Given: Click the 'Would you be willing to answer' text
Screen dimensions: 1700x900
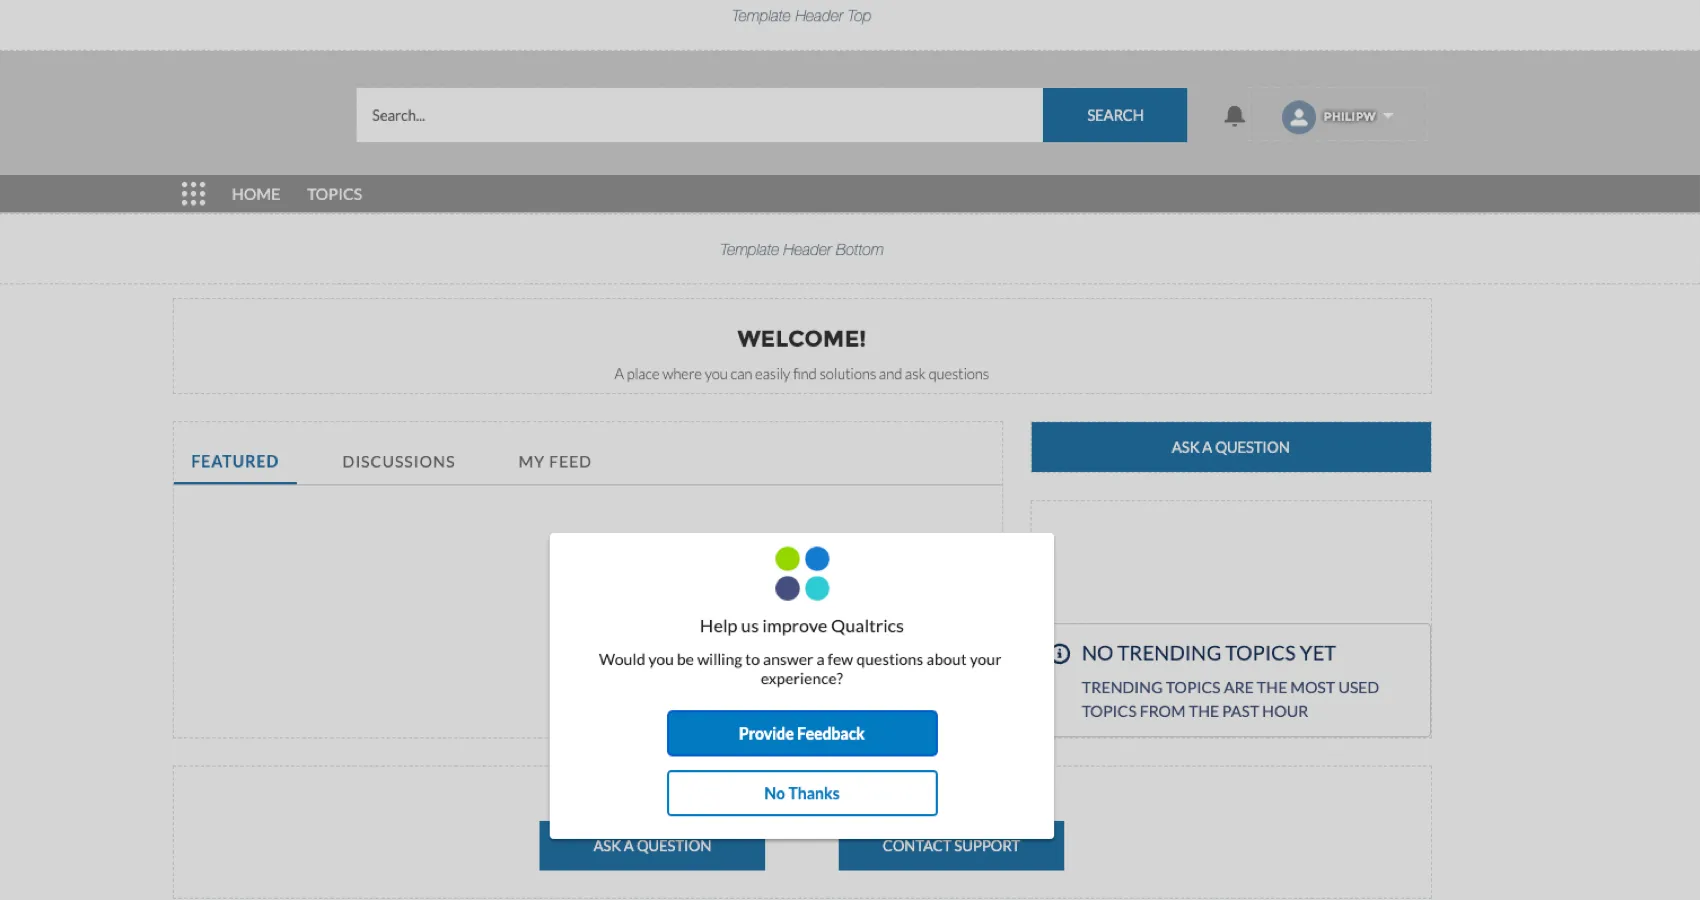Looking at the screenshot, I should pyautogui.click(x=800, y=669).
